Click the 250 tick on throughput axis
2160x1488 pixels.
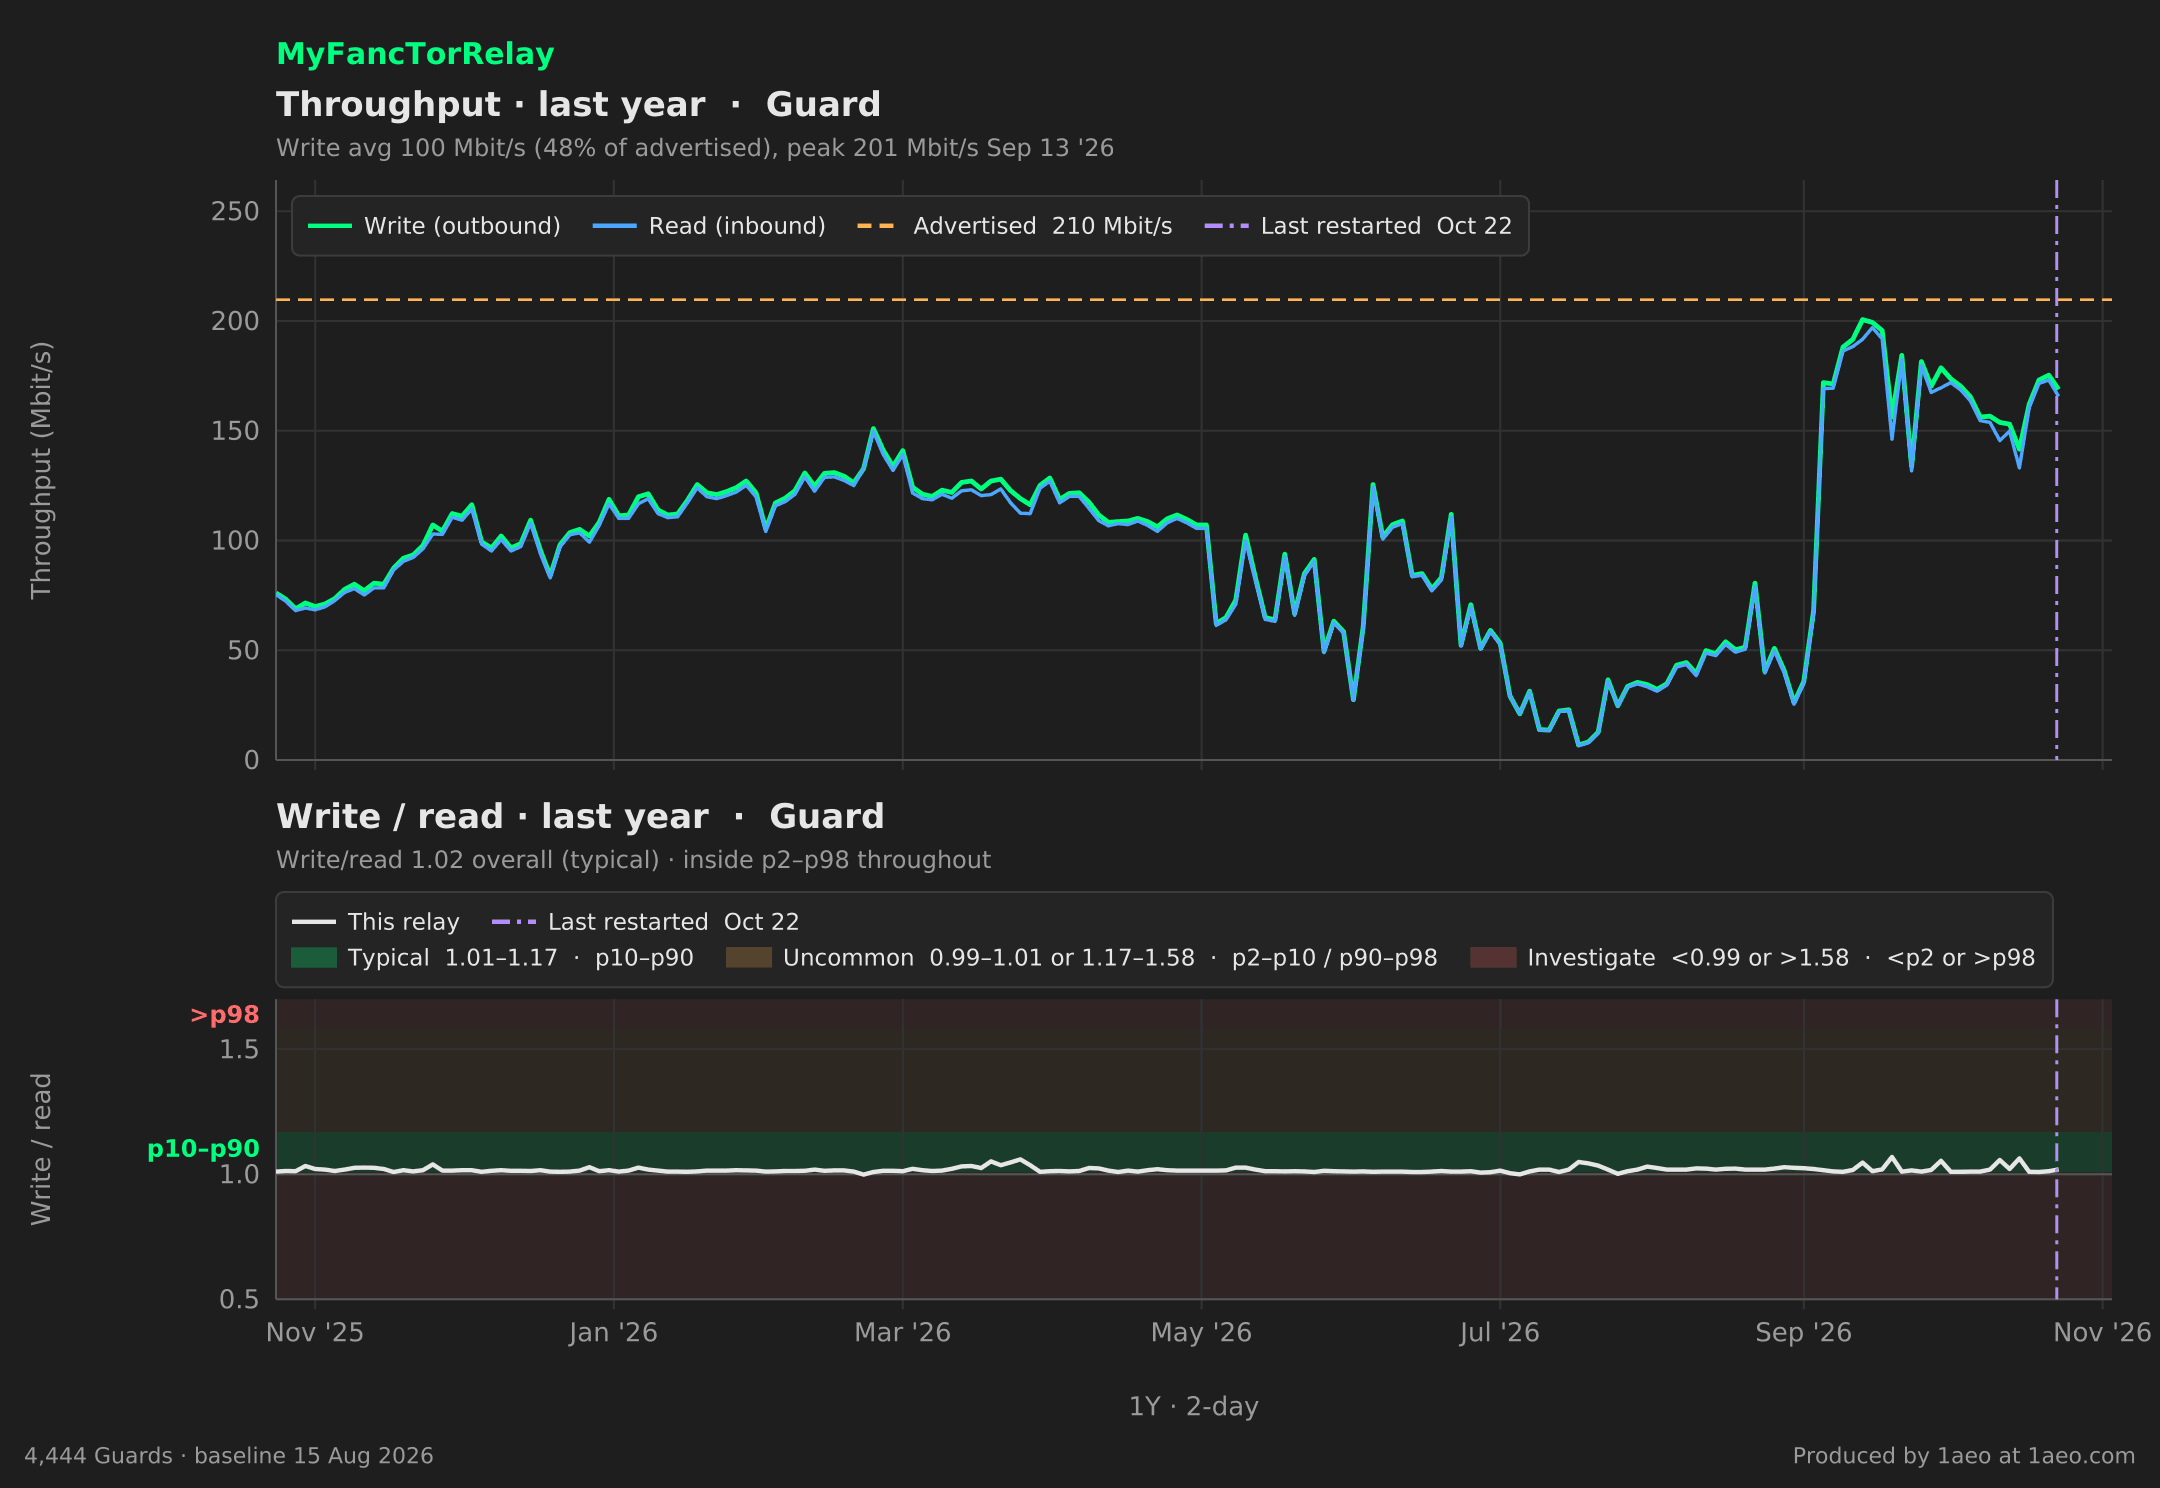coord(235,212)
